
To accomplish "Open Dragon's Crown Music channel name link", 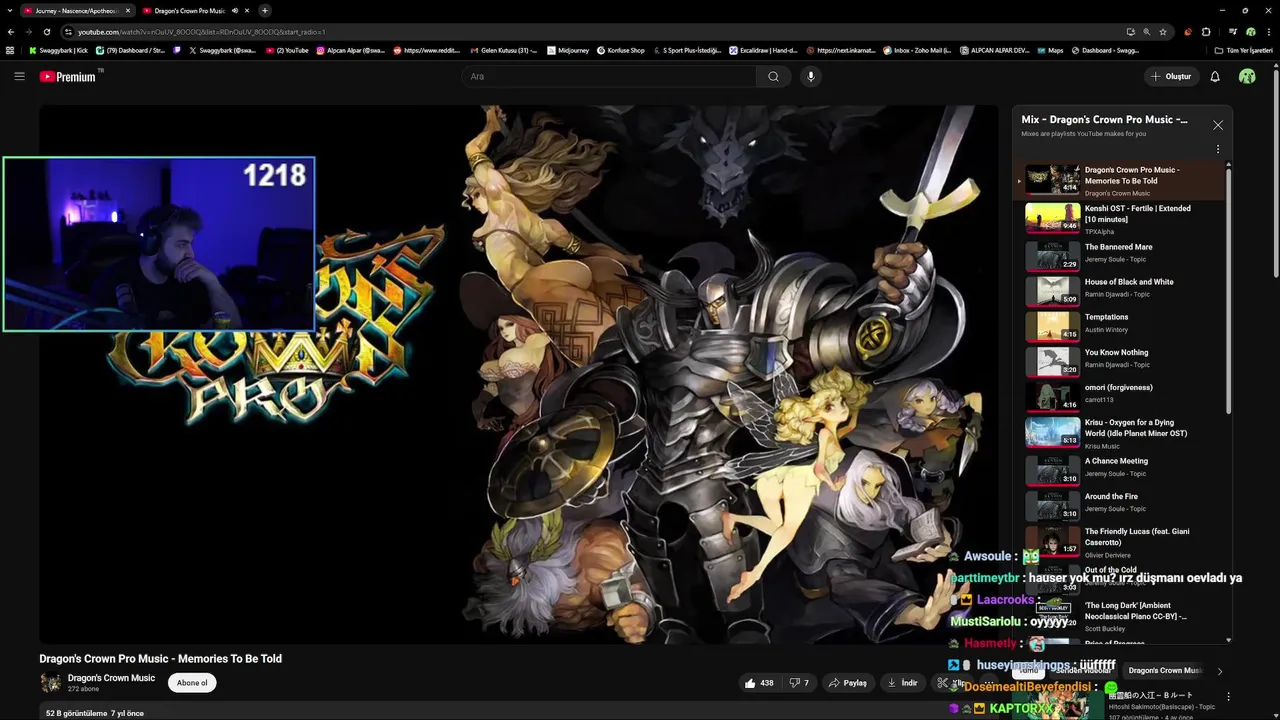I will [x=111, y=678].
